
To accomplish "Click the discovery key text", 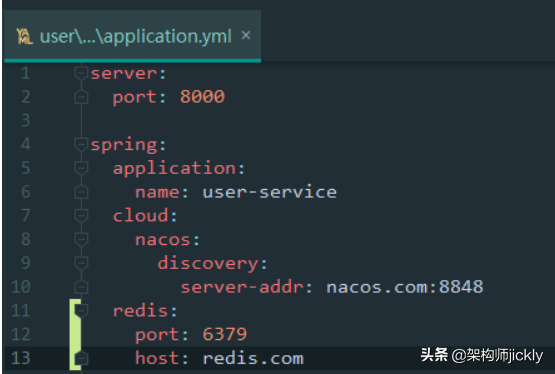I will (208, 264).
